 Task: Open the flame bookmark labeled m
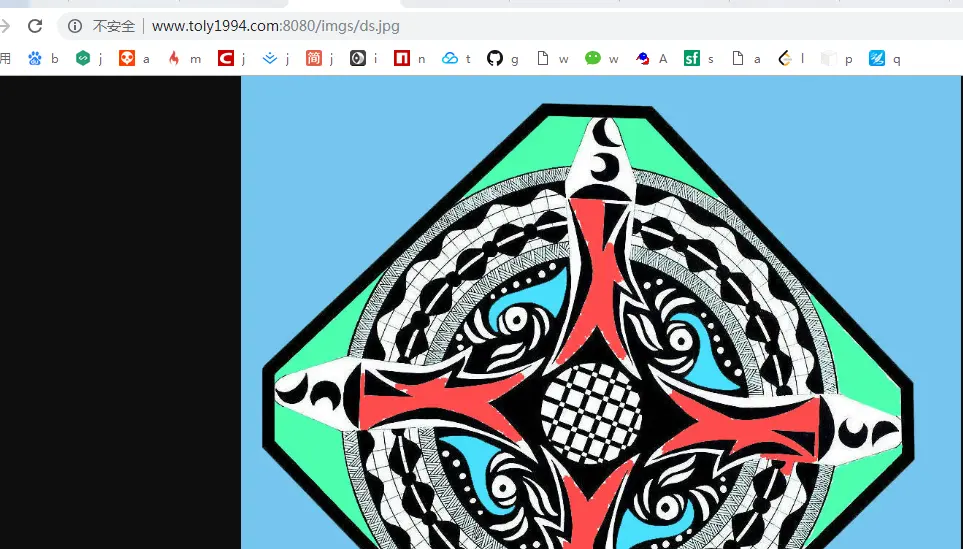pyautogui.click(x=184, y=58)
